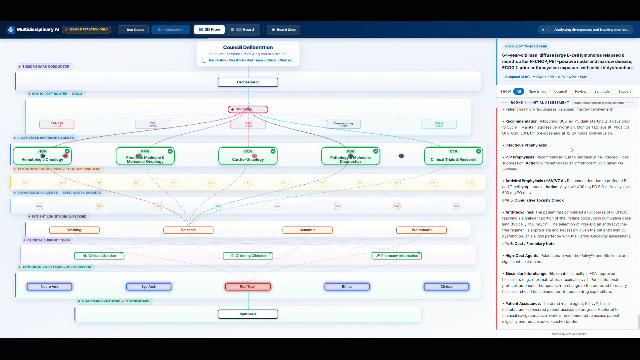This screenshot has width=640, height=360.
Task: Collapse the blue router section header below the conductor
Action: (x=56, y=93)
